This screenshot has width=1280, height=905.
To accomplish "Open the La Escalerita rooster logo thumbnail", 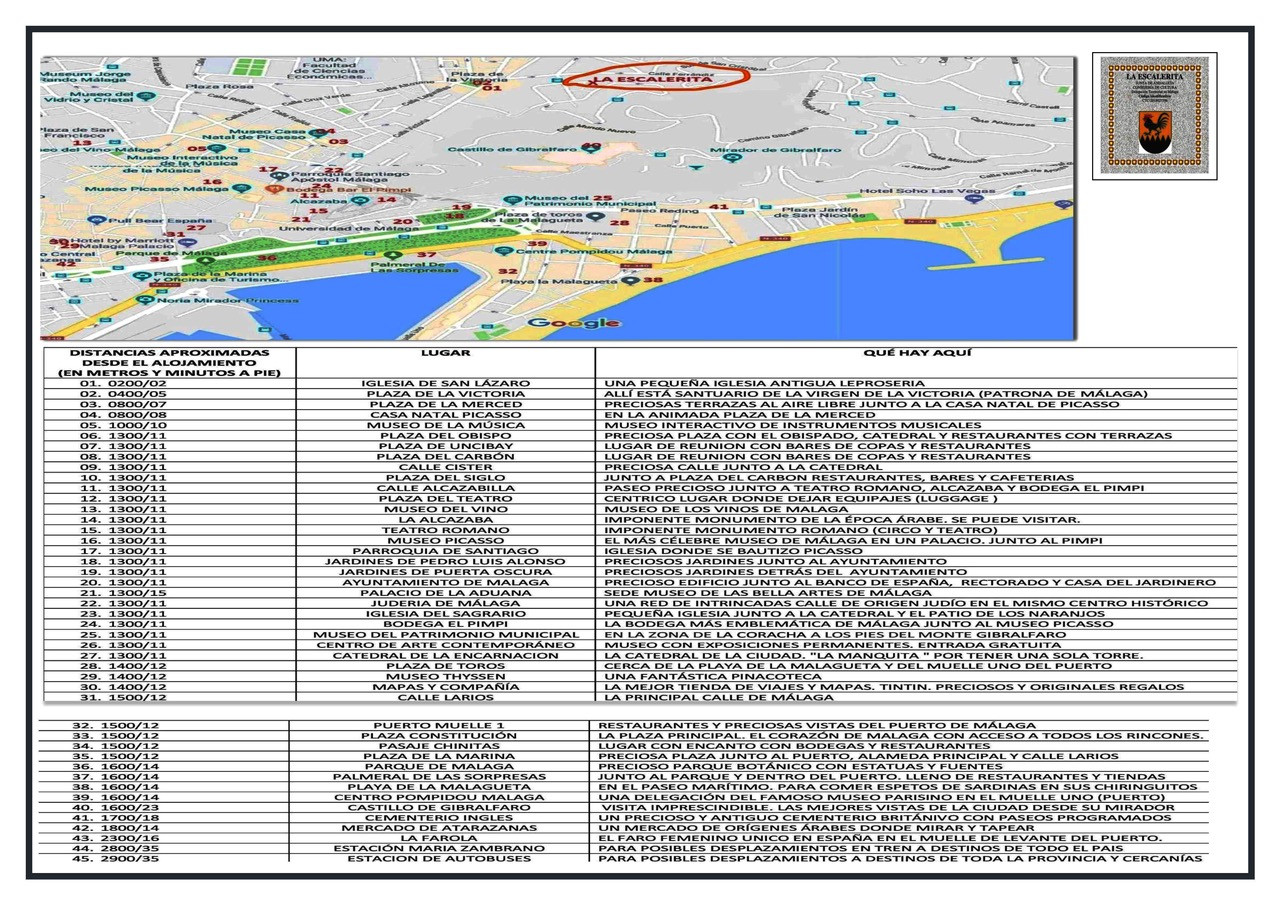I will tap(1154, 115).
